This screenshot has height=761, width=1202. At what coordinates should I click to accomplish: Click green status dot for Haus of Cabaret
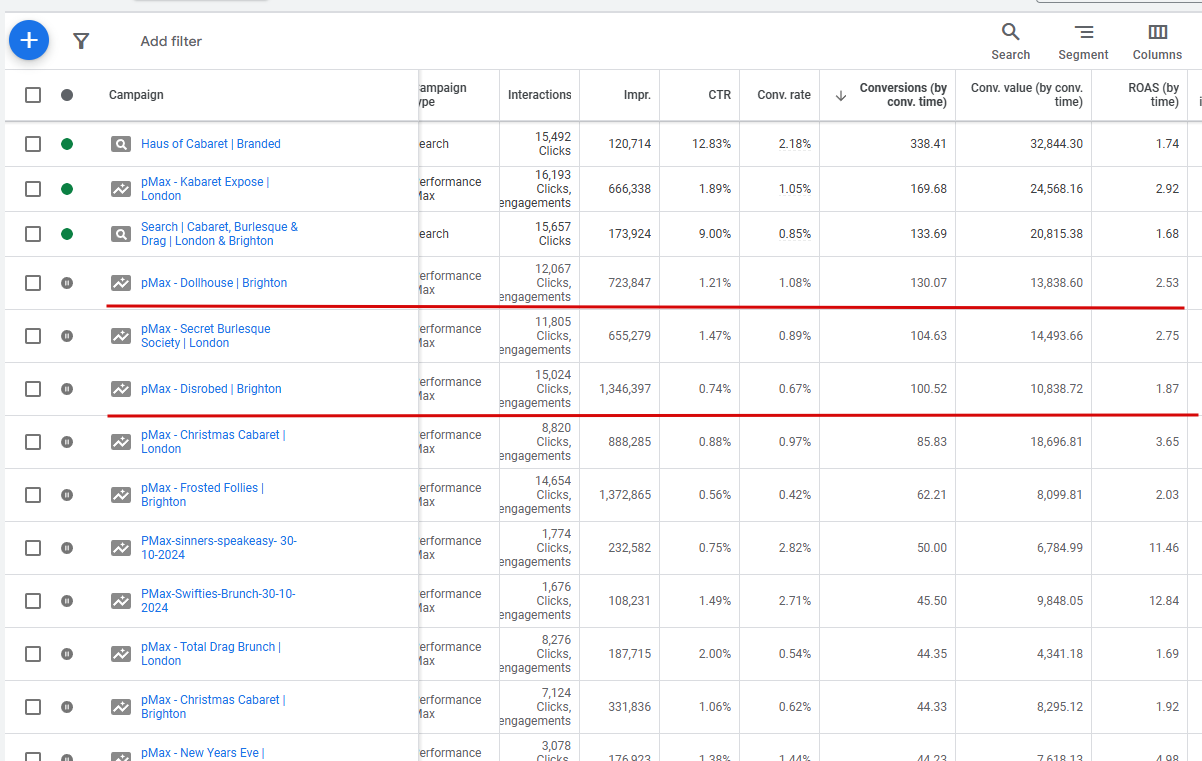pyautogui.click(x=67, y=144)
